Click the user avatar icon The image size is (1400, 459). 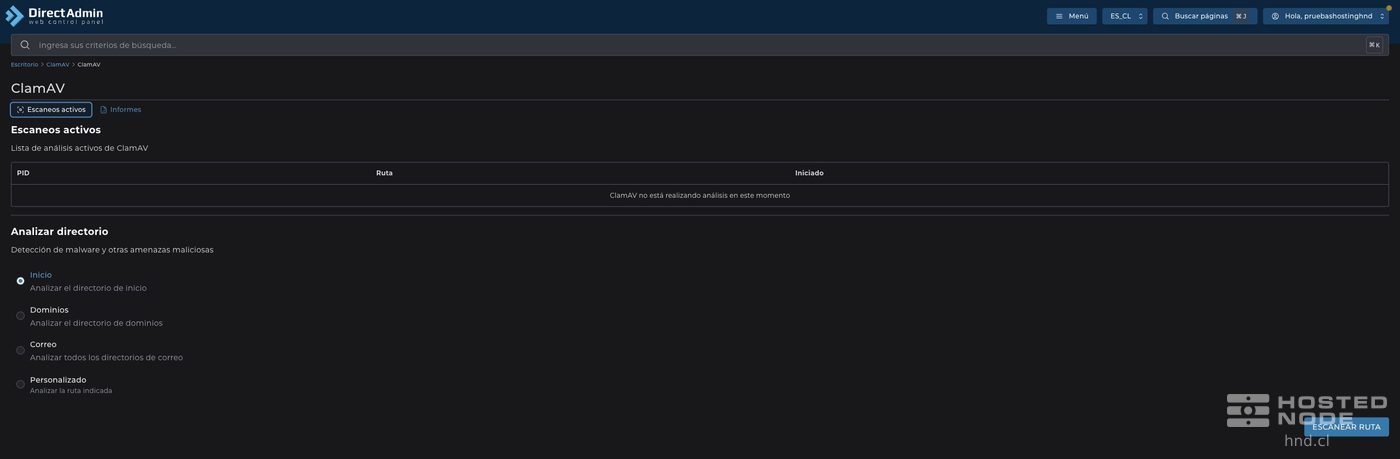click(x=1275, y=16)
